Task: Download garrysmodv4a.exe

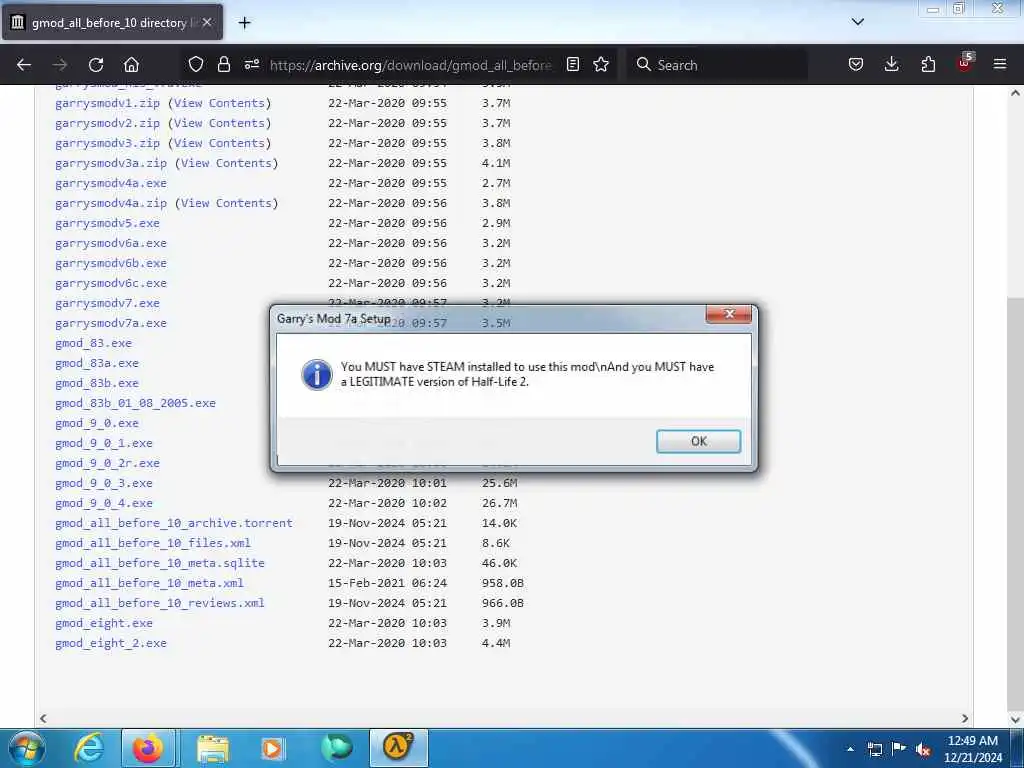Action: 111,184
